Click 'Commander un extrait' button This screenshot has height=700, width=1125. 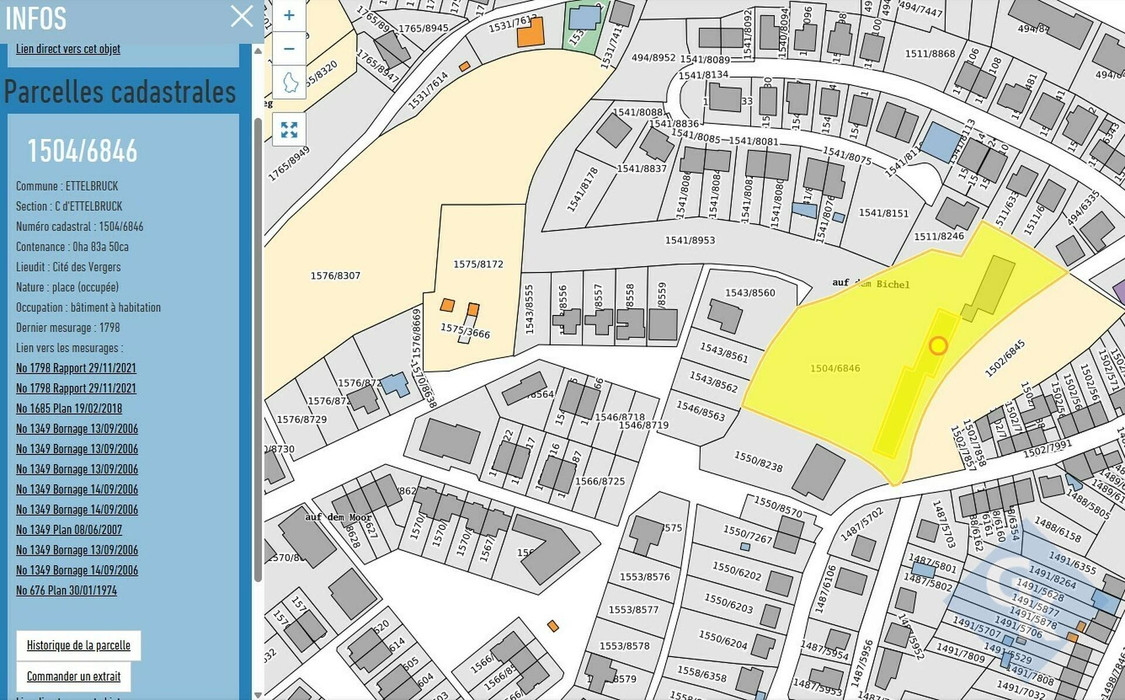point(73,676)
